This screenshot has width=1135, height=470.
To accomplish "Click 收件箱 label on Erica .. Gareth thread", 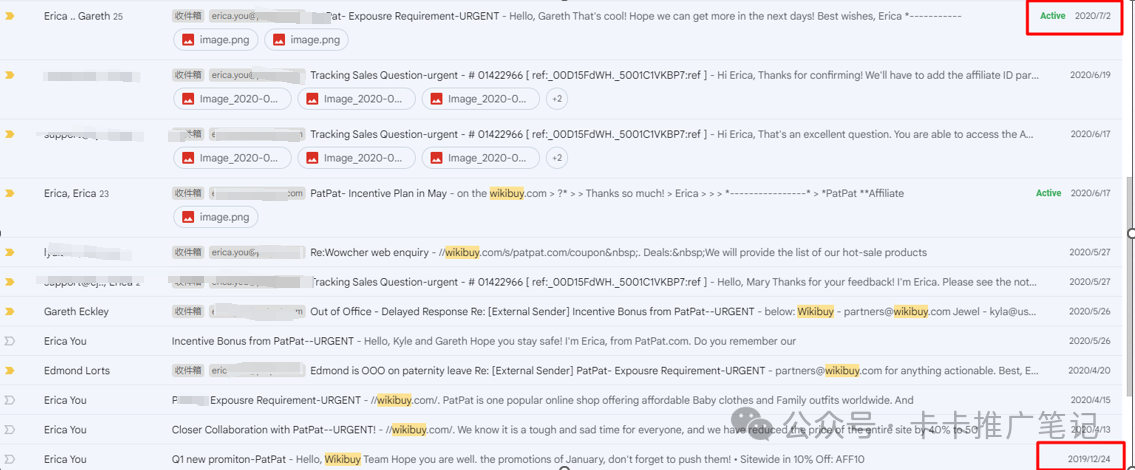I will [x=188, y=15].
